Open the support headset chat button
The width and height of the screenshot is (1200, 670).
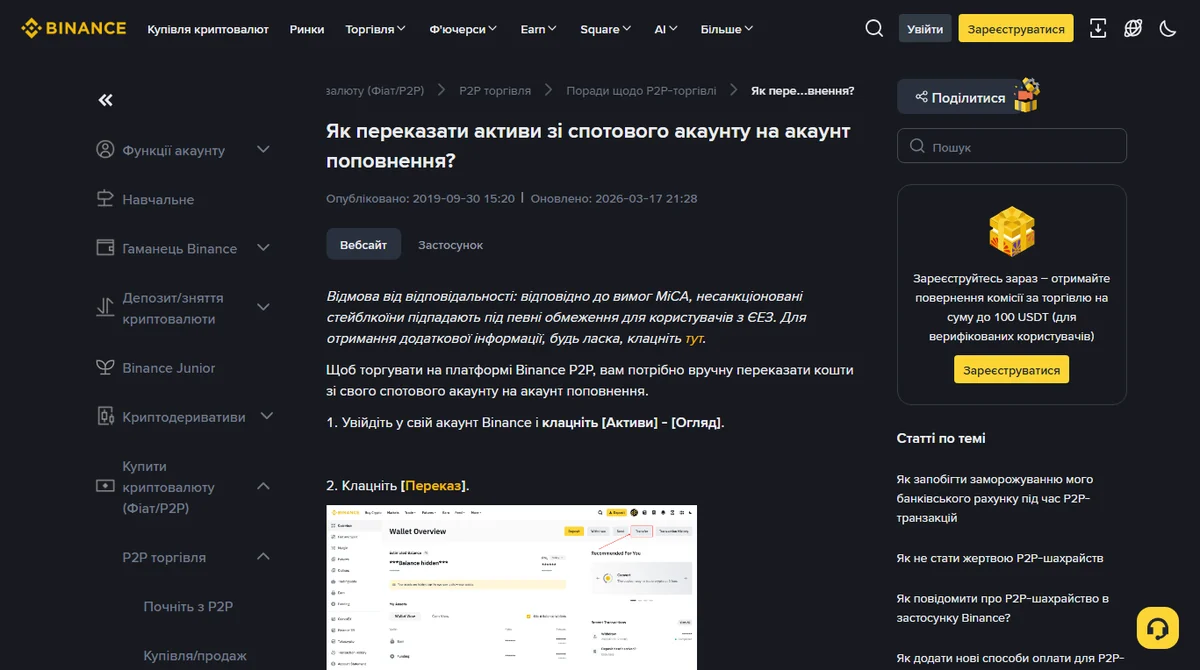coord(1158,628)
